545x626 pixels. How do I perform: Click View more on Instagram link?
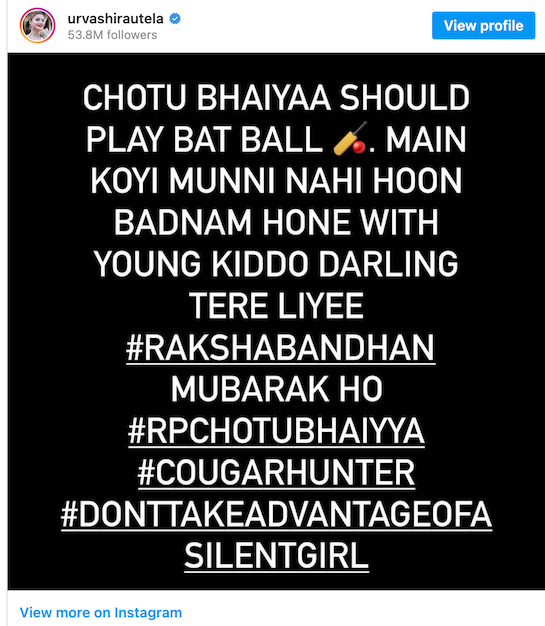pyautogui.click(x=101, y=612)
